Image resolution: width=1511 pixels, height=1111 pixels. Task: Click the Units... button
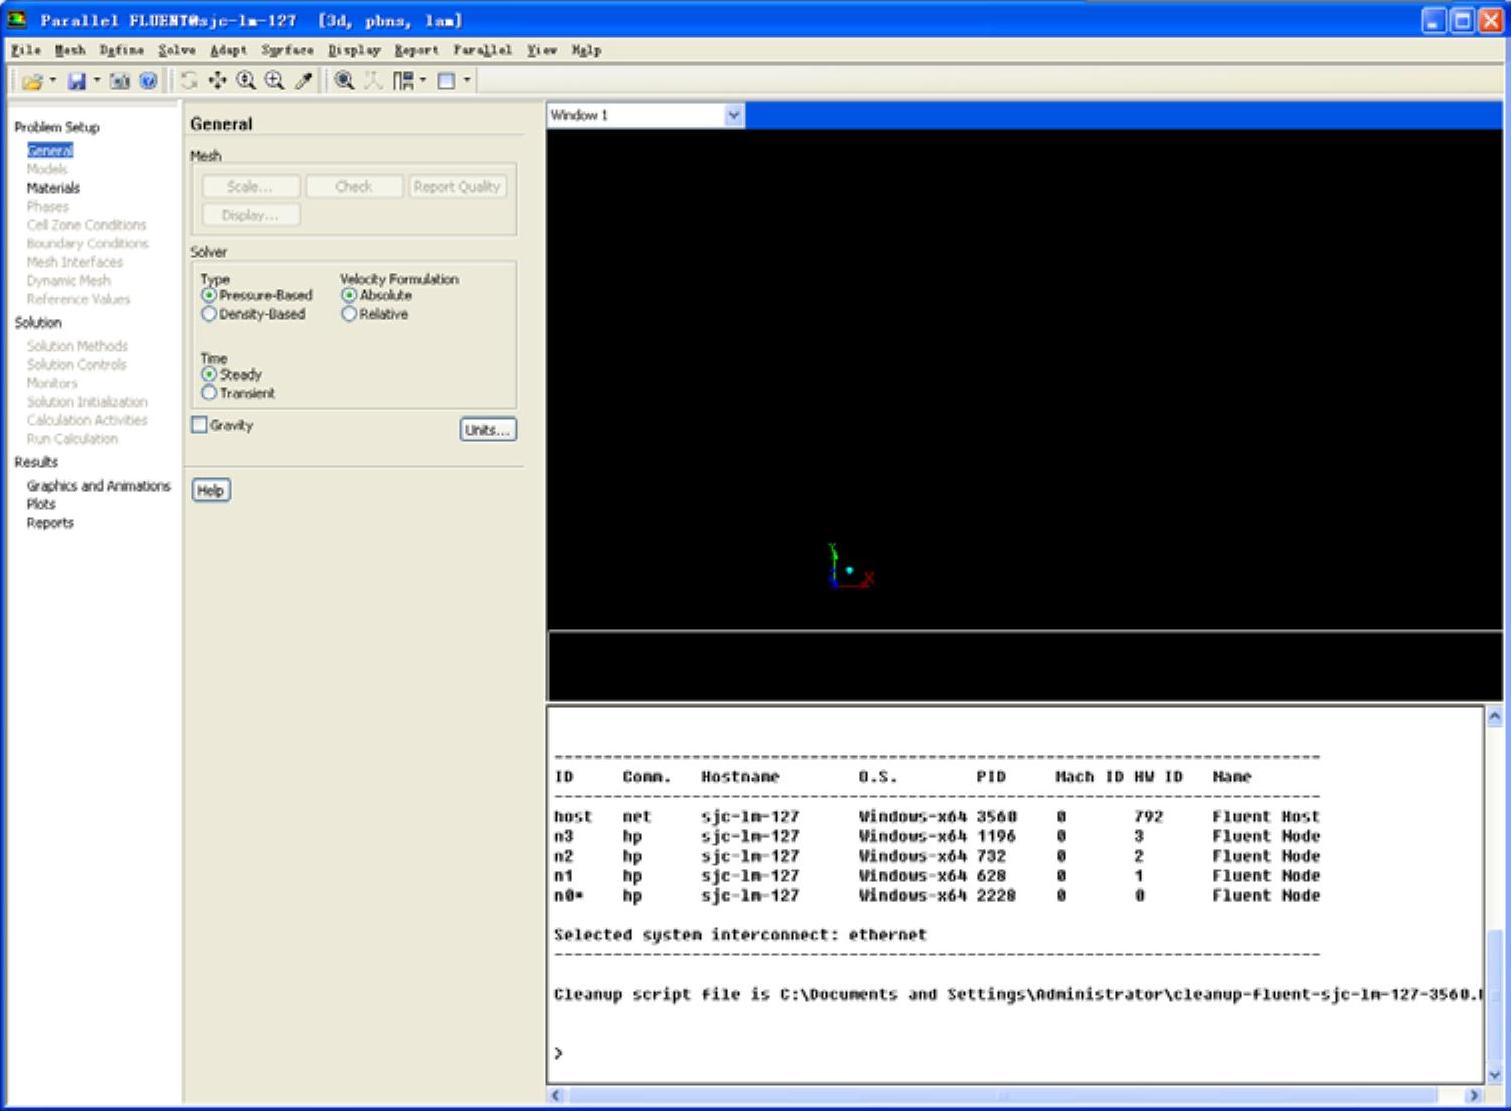pos(487,430)
